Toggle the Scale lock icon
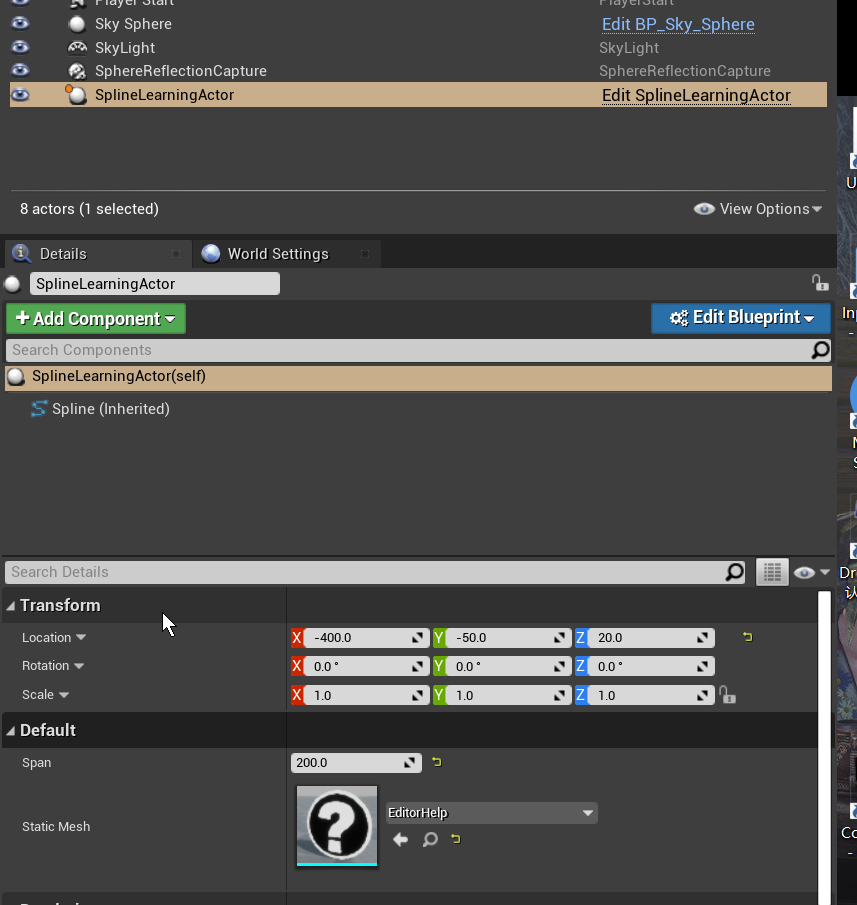Screen dimensions: 857x905 point(728,695)
